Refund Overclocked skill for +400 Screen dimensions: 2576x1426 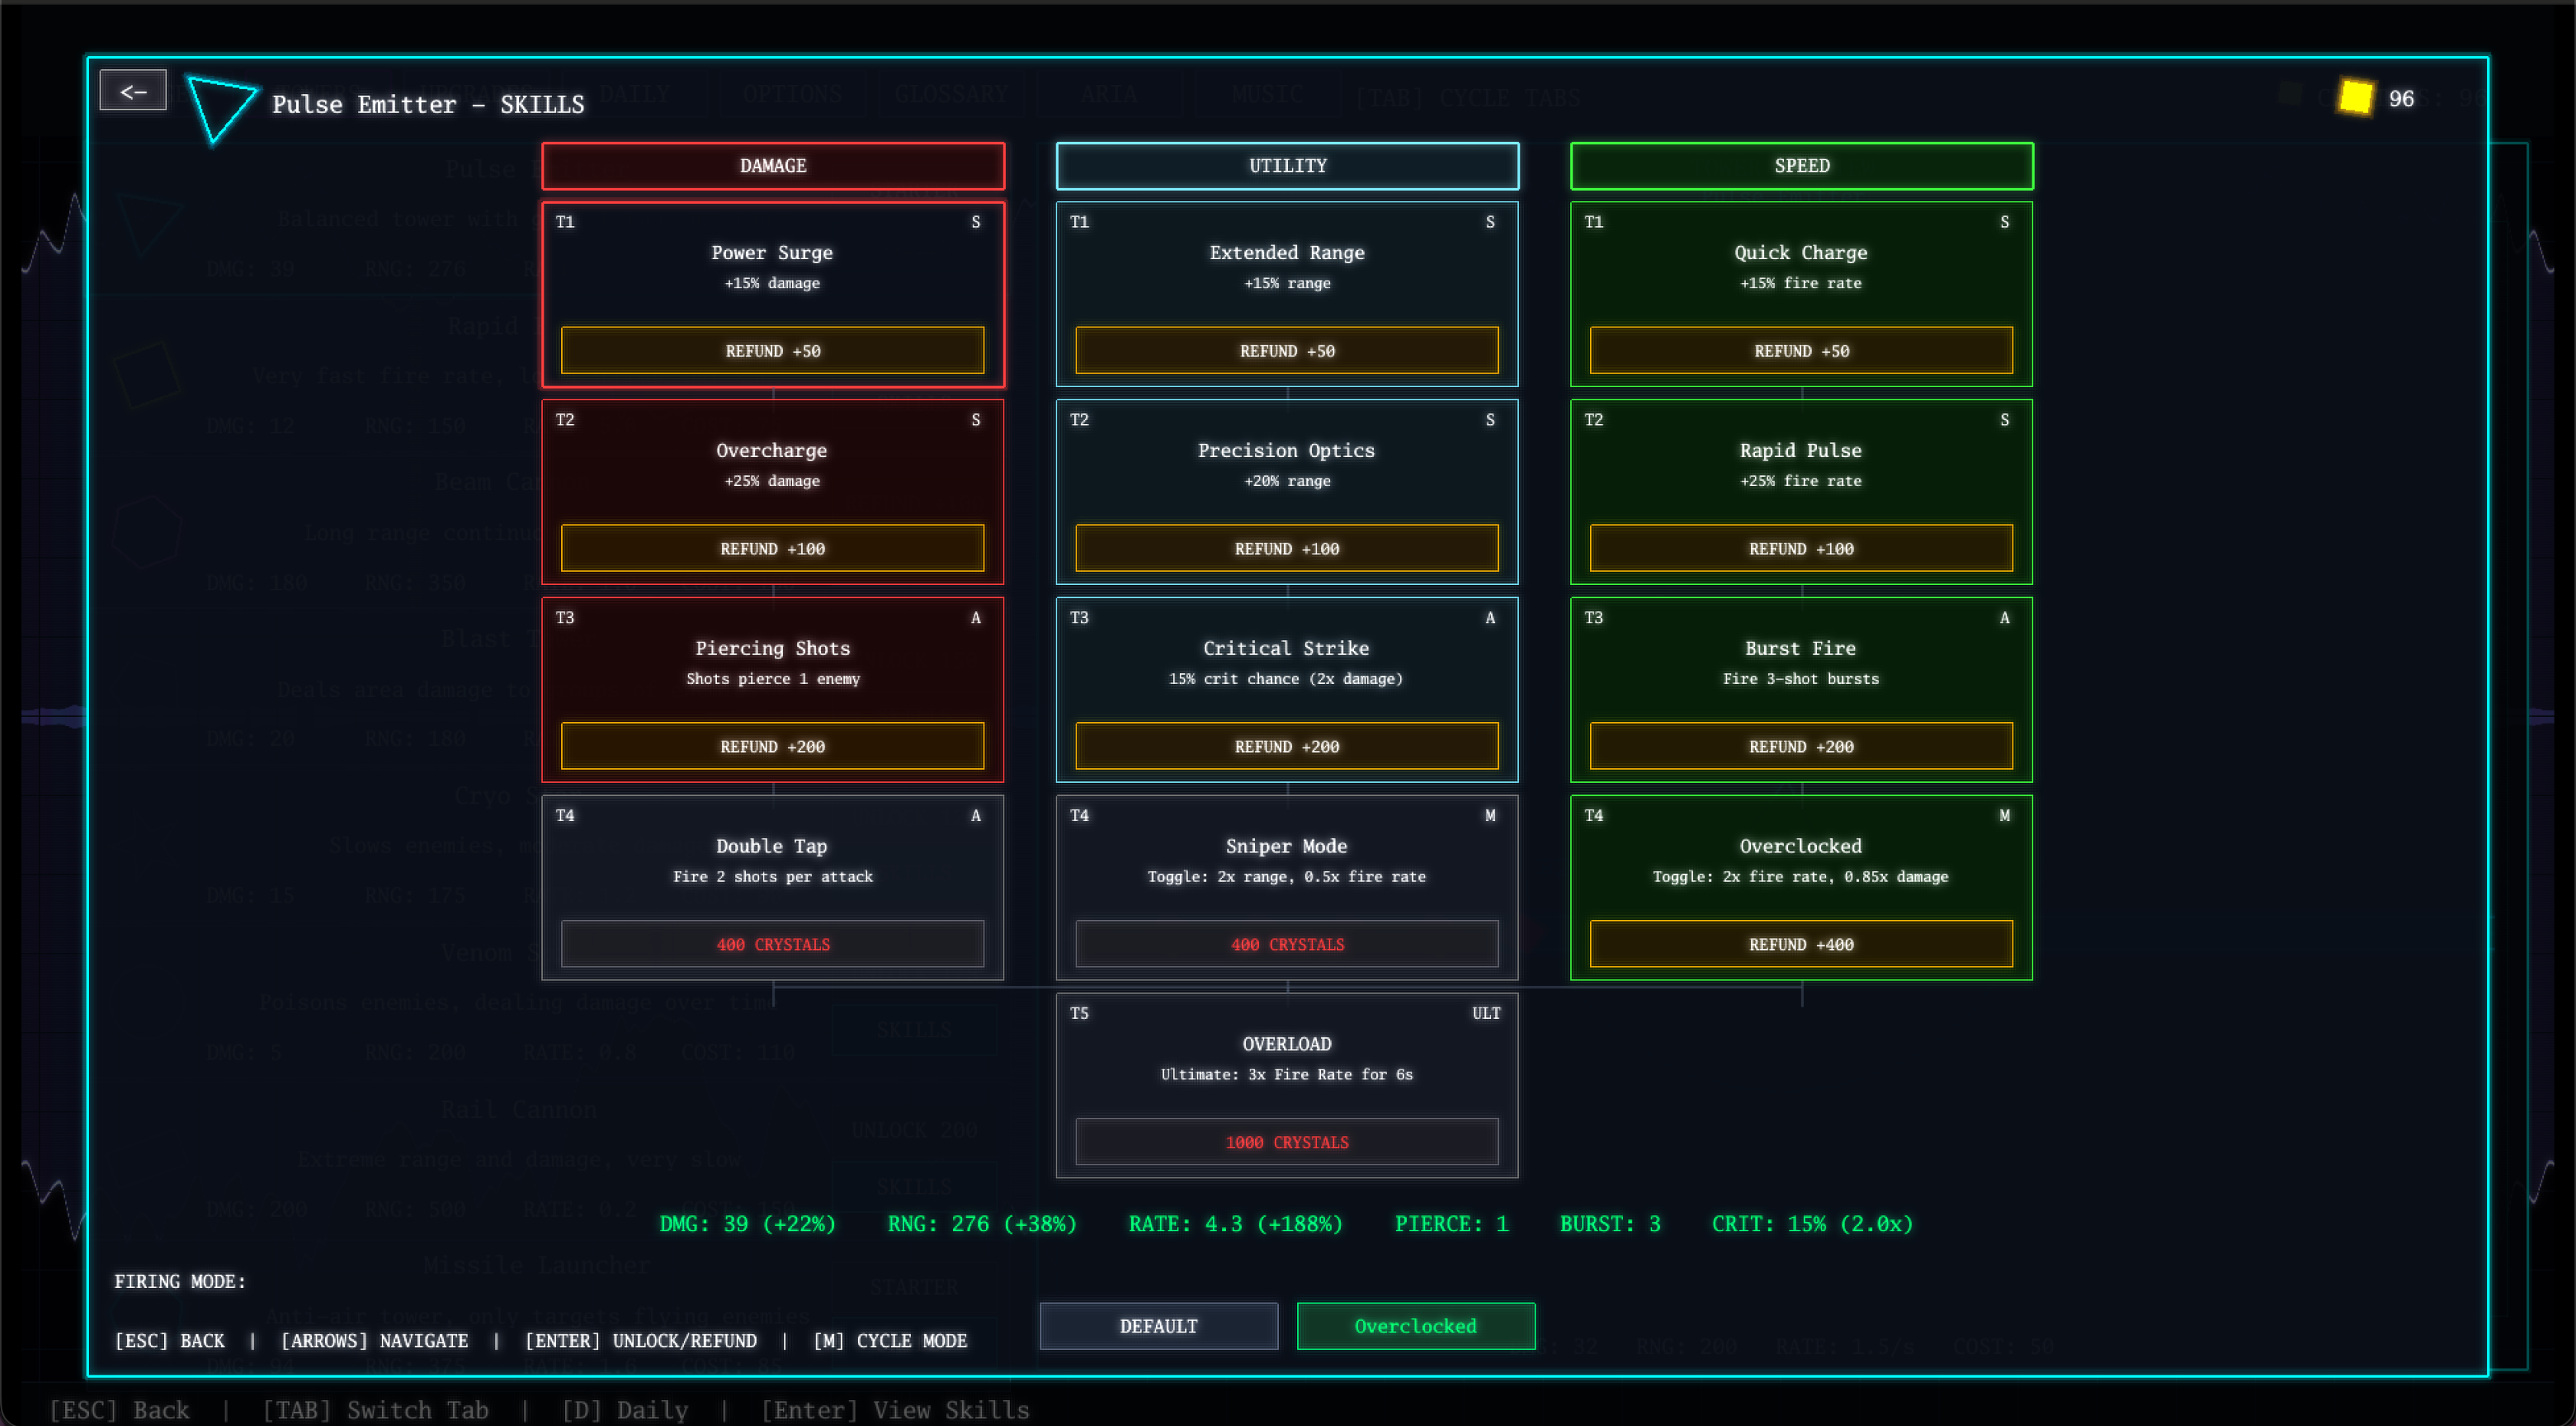[x=1801, y=944]
